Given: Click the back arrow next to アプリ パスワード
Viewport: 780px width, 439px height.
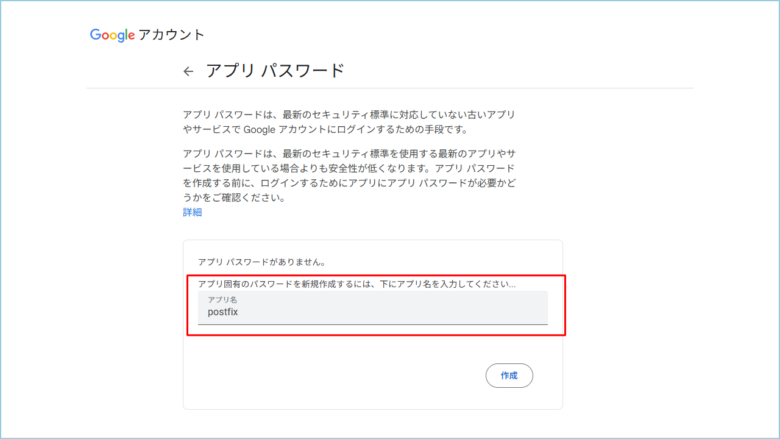Looking at the screenshot, I should point(188,72).
